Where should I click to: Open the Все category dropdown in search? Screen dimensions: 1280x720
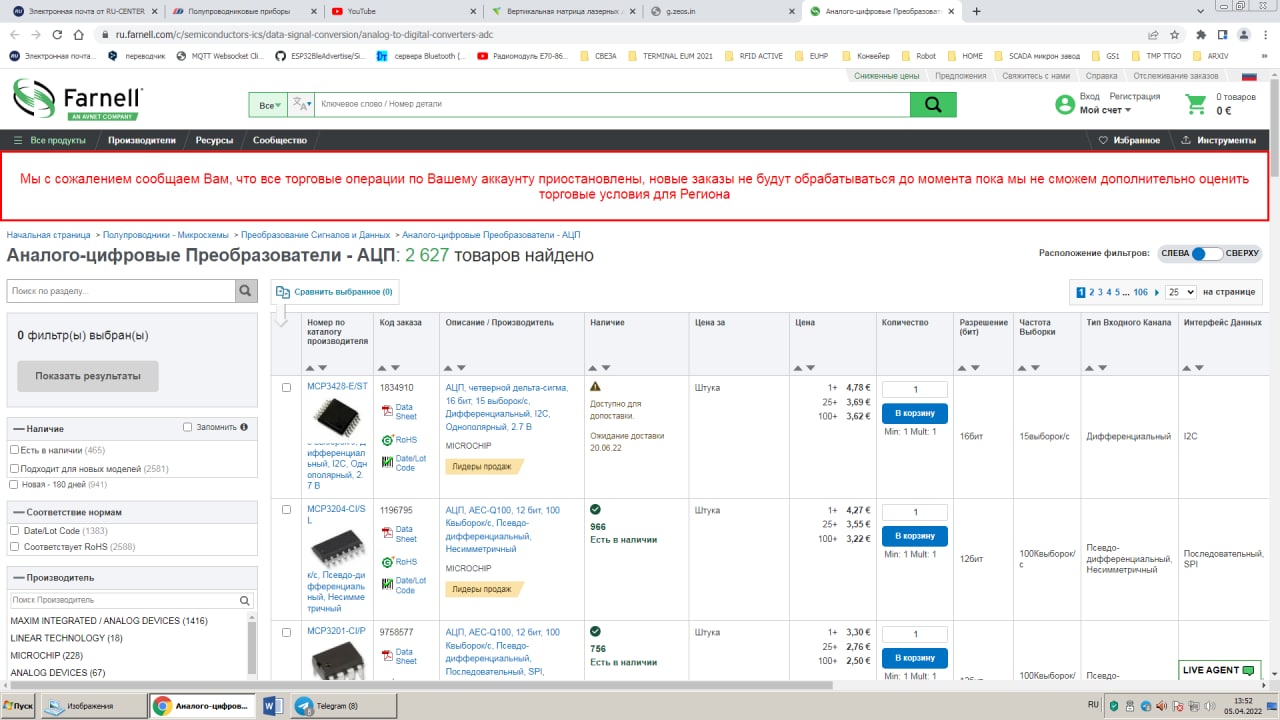tap(269, 105)
